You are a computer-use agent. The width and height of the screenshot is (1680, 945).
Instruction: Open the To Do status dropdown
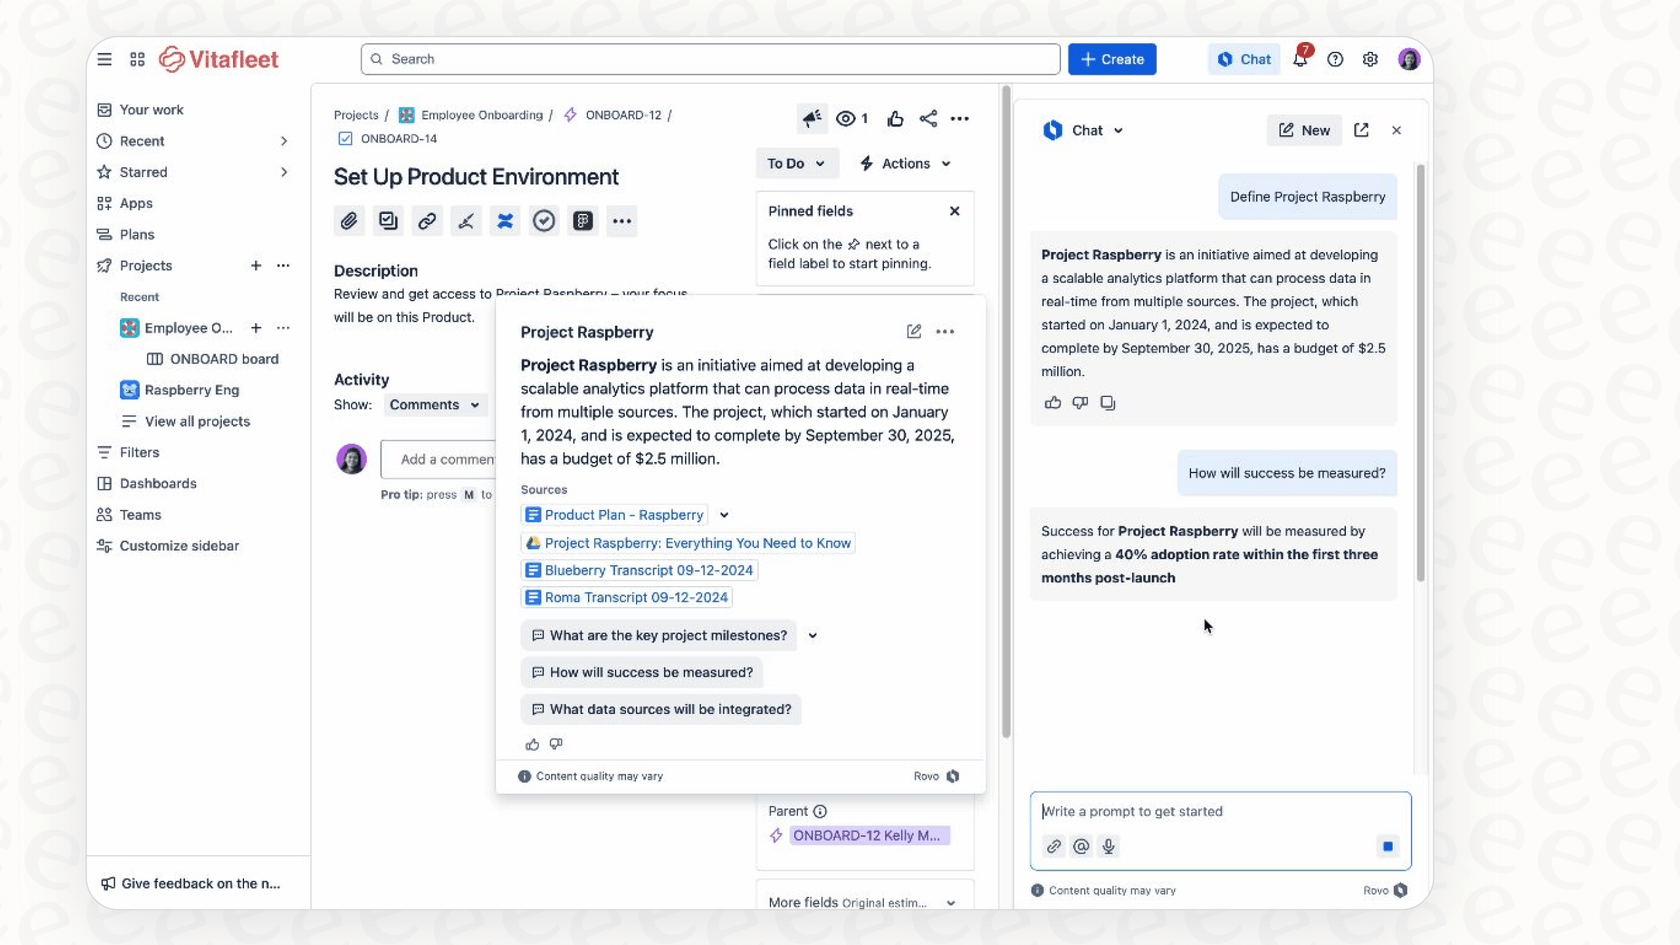797,163
